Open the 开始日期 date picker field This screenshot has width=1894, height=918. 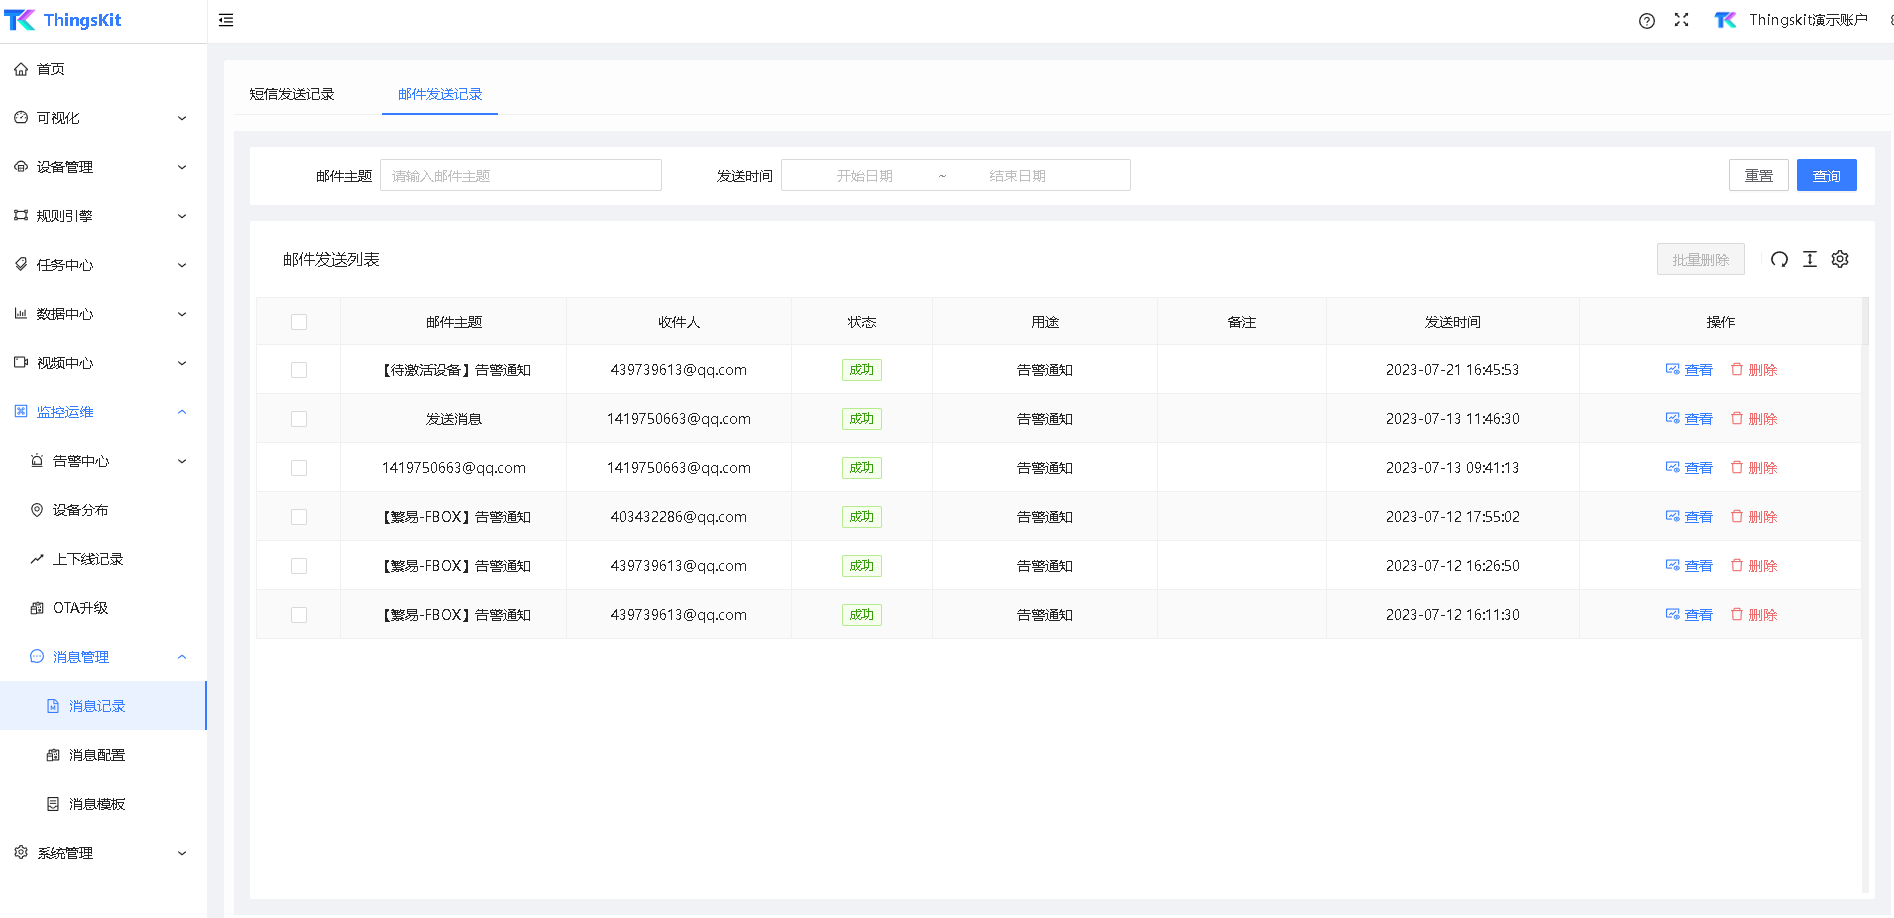[x=864, y=176]
